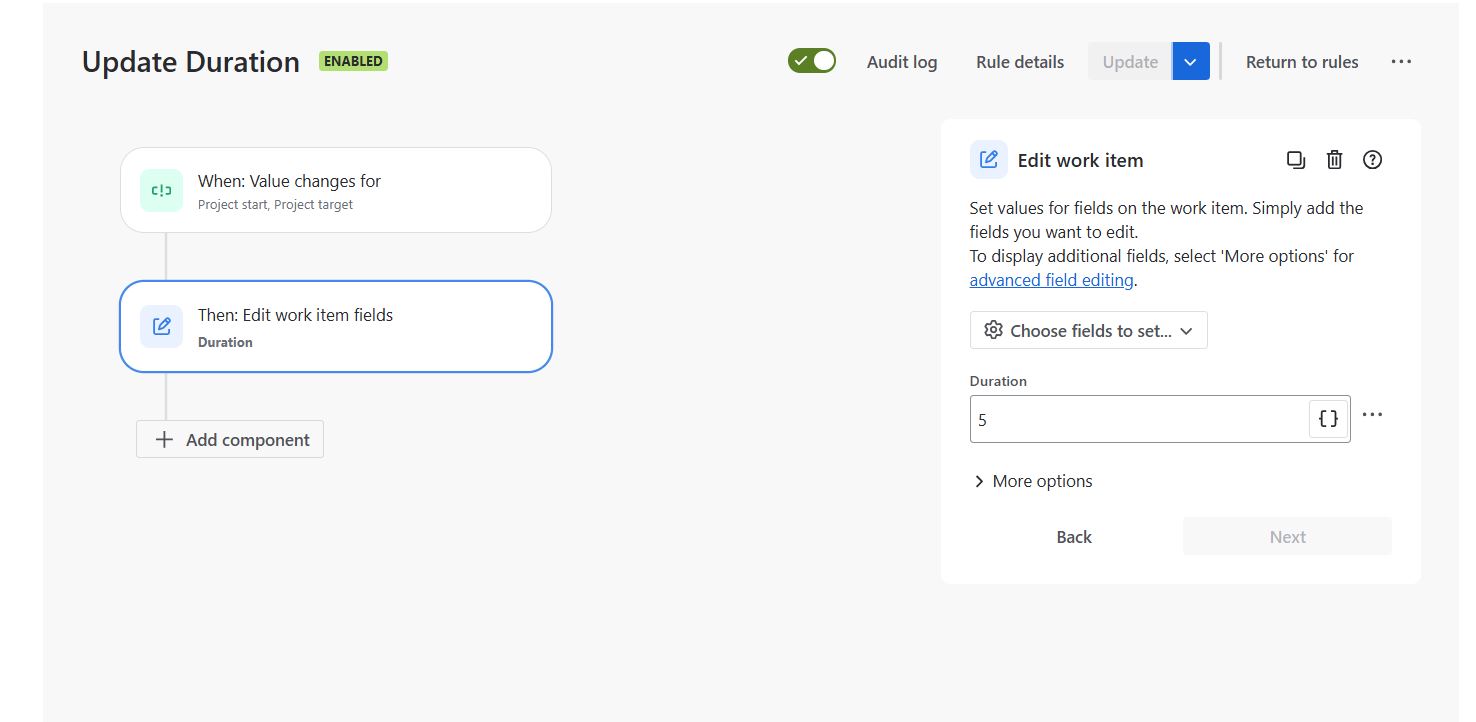Expand More options

1032,481
